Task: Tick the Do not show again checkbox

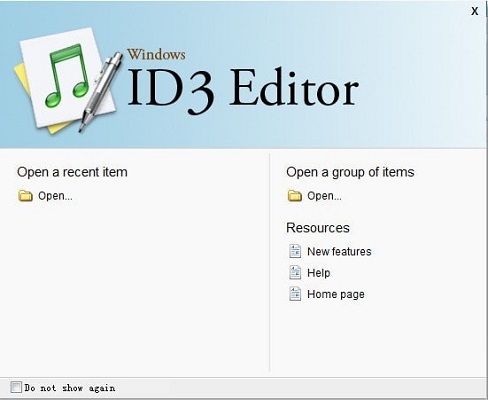Action: coord(16,387)
